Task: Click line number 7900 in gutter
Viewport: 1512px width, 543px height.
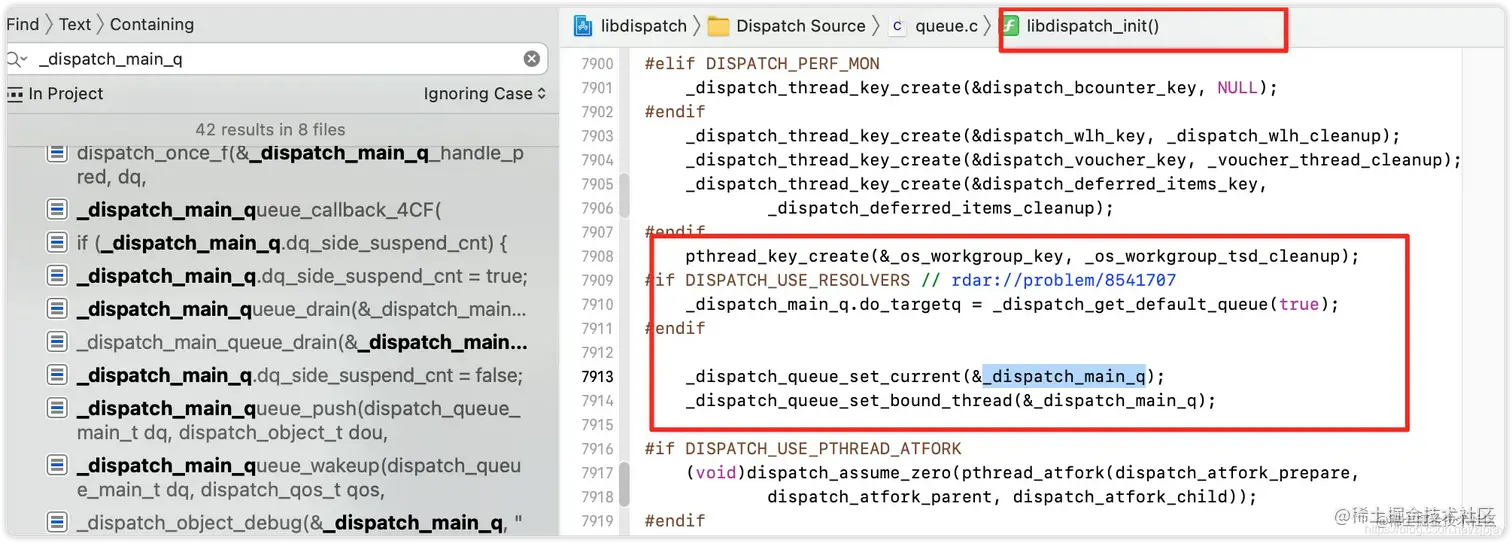Action: [x=597, y=64]
